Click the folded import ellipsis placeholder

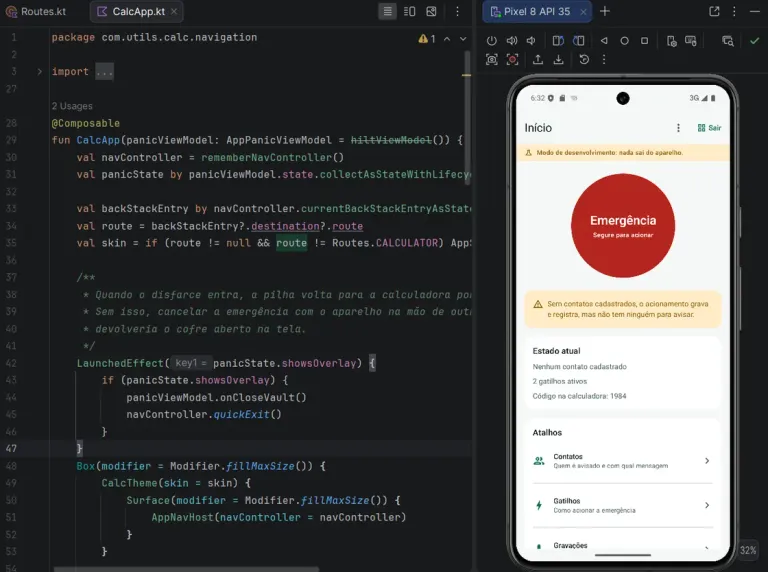[x=104, y=72]
